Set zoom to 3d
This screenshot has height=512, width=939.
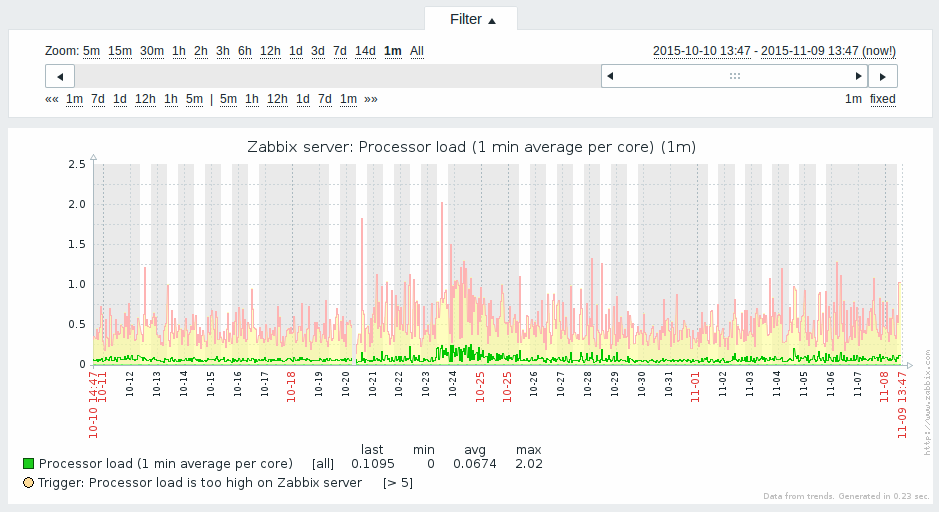click(318, 51)
